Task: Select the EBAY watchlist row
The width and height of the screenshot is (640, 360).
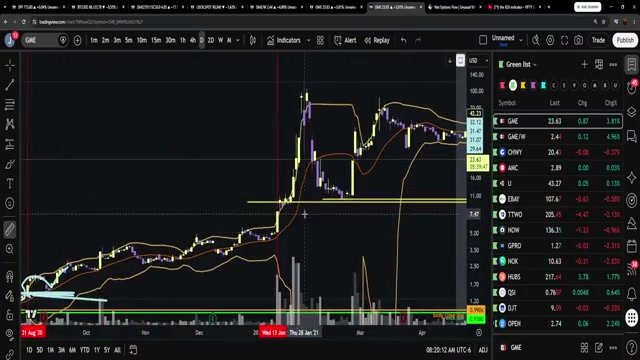Action: point(558,199)
